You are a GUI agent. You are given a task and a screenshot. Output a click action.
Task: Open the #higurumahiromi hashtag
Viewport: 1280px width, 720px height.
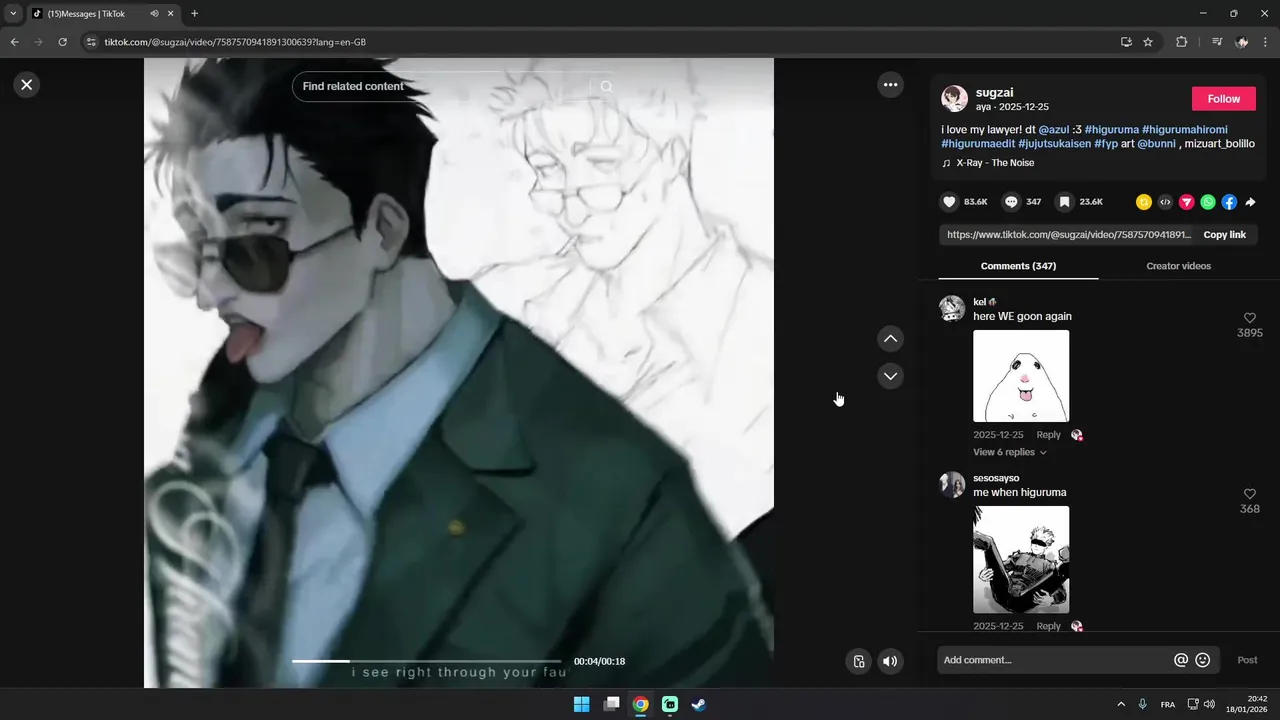(1184, 130)
